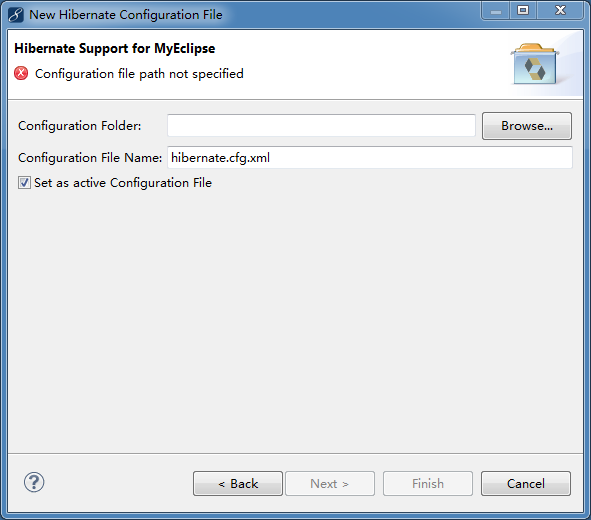Click the red error icon
This screenshot has width=591, height=520.
tap(21, 73)
